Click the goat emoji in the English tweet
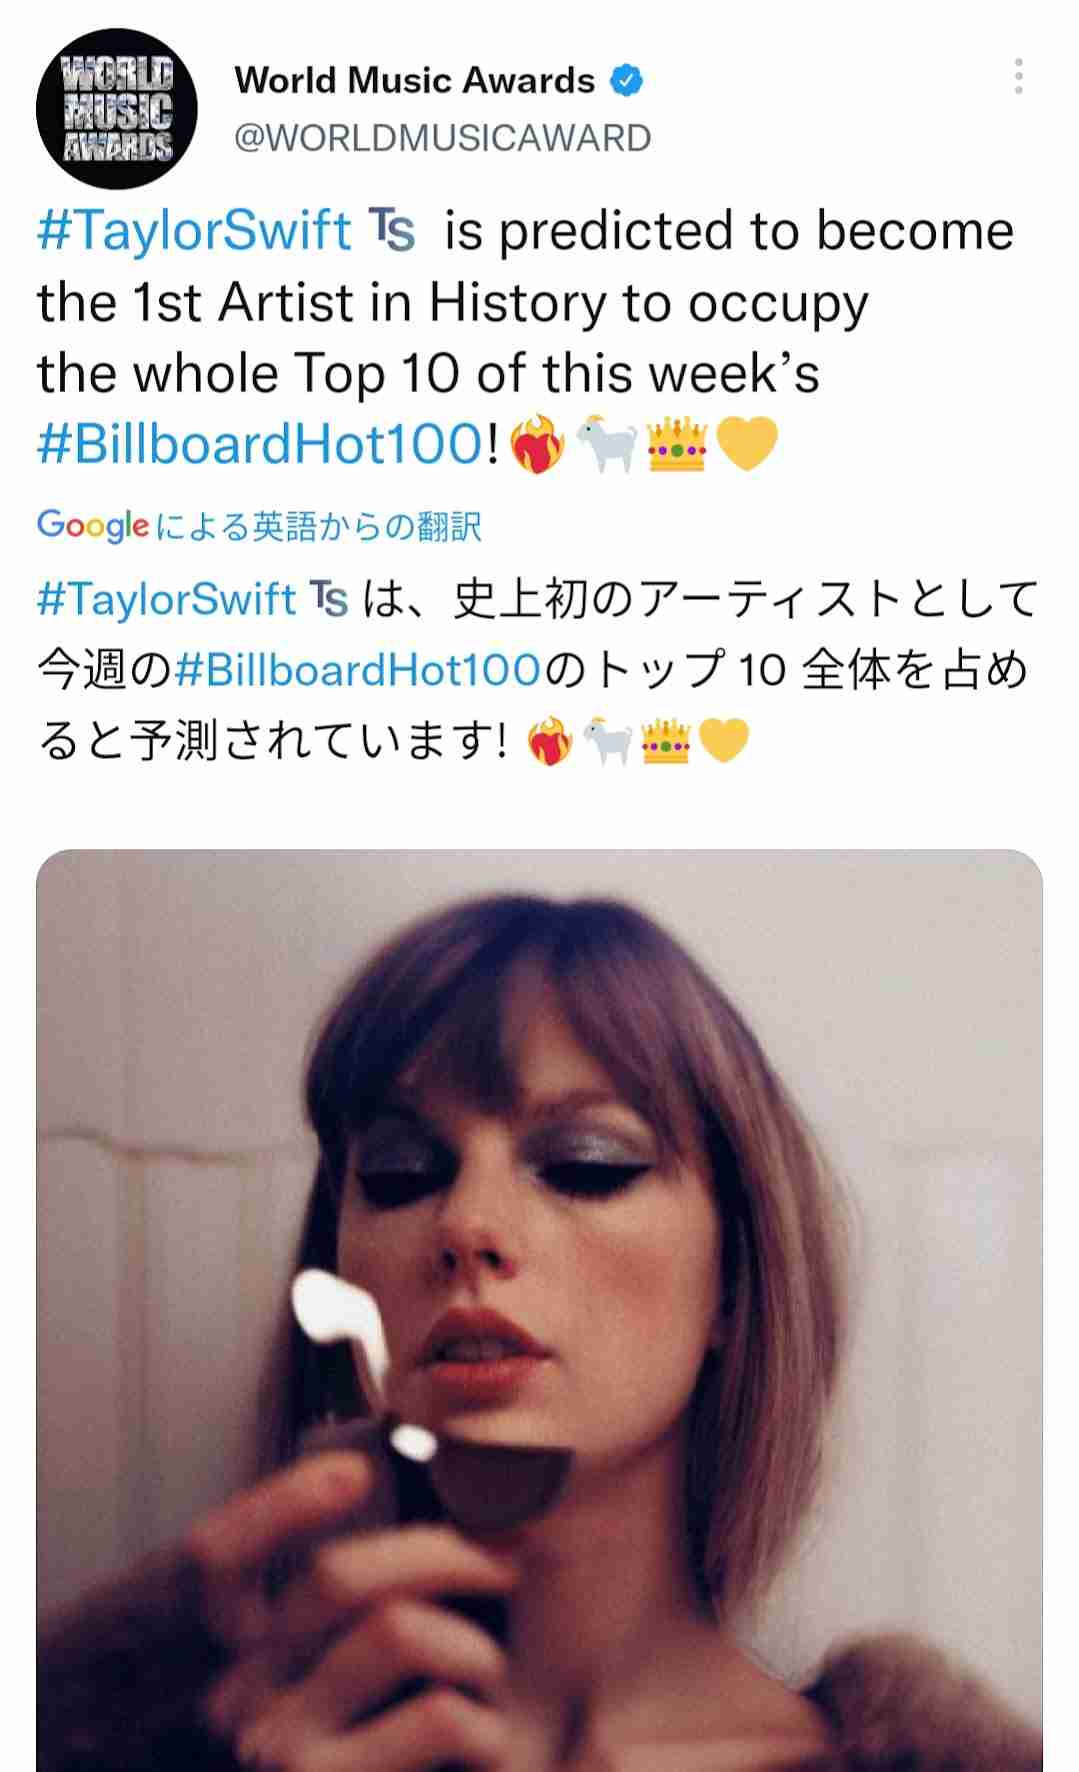Image resolution: width=1079 pixels, height=1772 pixels. pos(607,443)
